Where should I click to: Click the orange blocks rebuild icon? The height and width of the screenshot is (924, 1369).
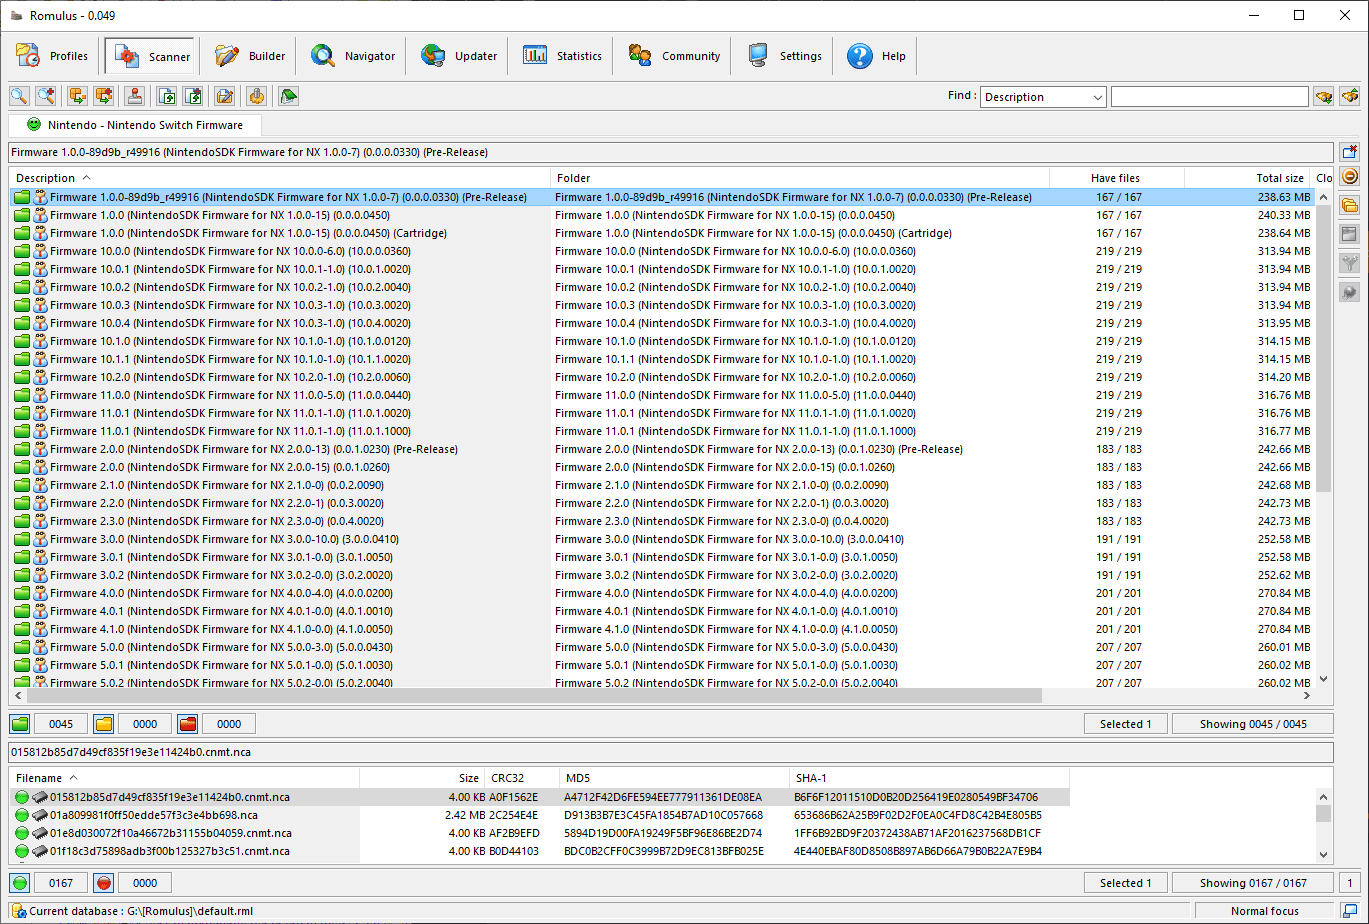77,96
